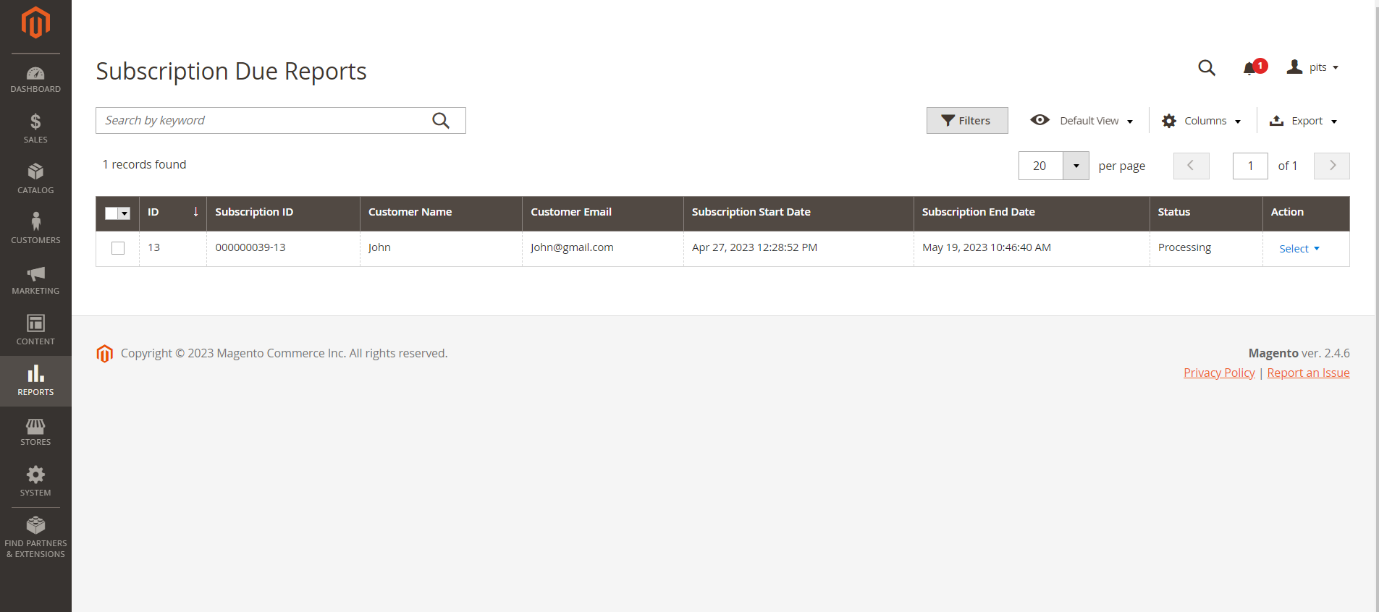Toggle the select-all checkbox in table header
The image size is (1379, 612).
pos(112,213)
